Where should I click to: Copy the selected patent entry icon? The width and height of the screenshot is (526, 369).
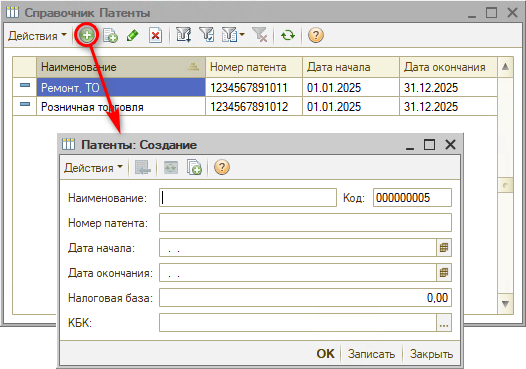110,35
